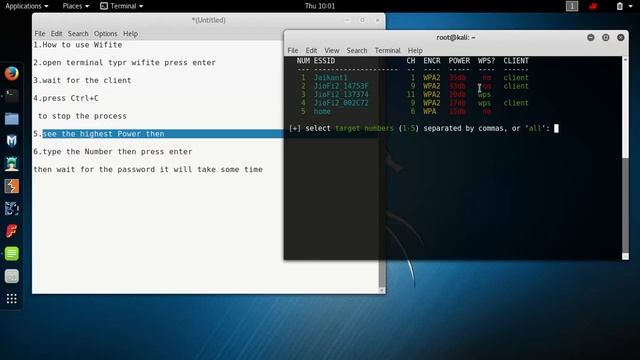Click the clock Thu 10:01
Screen dimensions: 640x360
tap(320, 6)
